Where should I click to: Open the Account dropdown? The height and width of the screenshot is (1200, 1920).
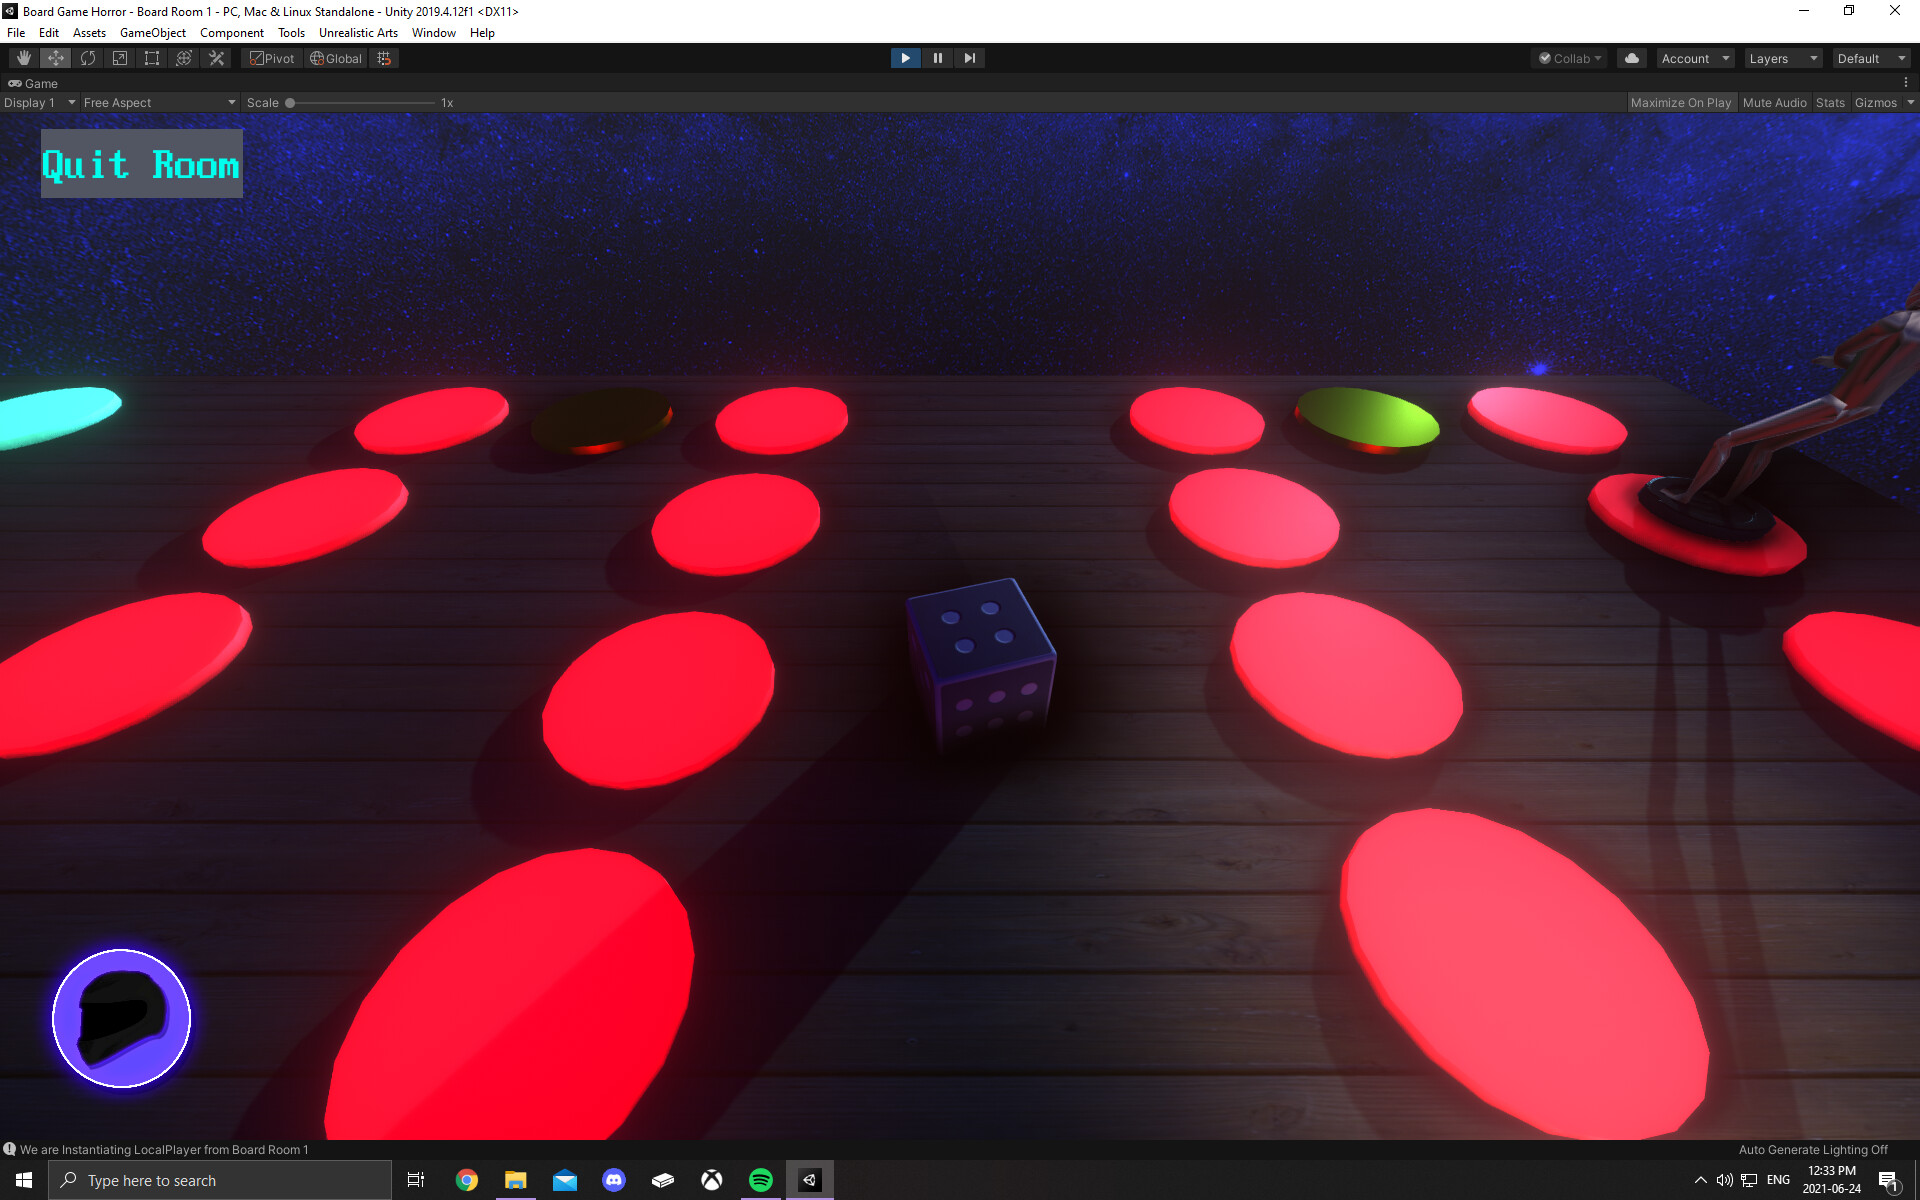pos(1694,58)
